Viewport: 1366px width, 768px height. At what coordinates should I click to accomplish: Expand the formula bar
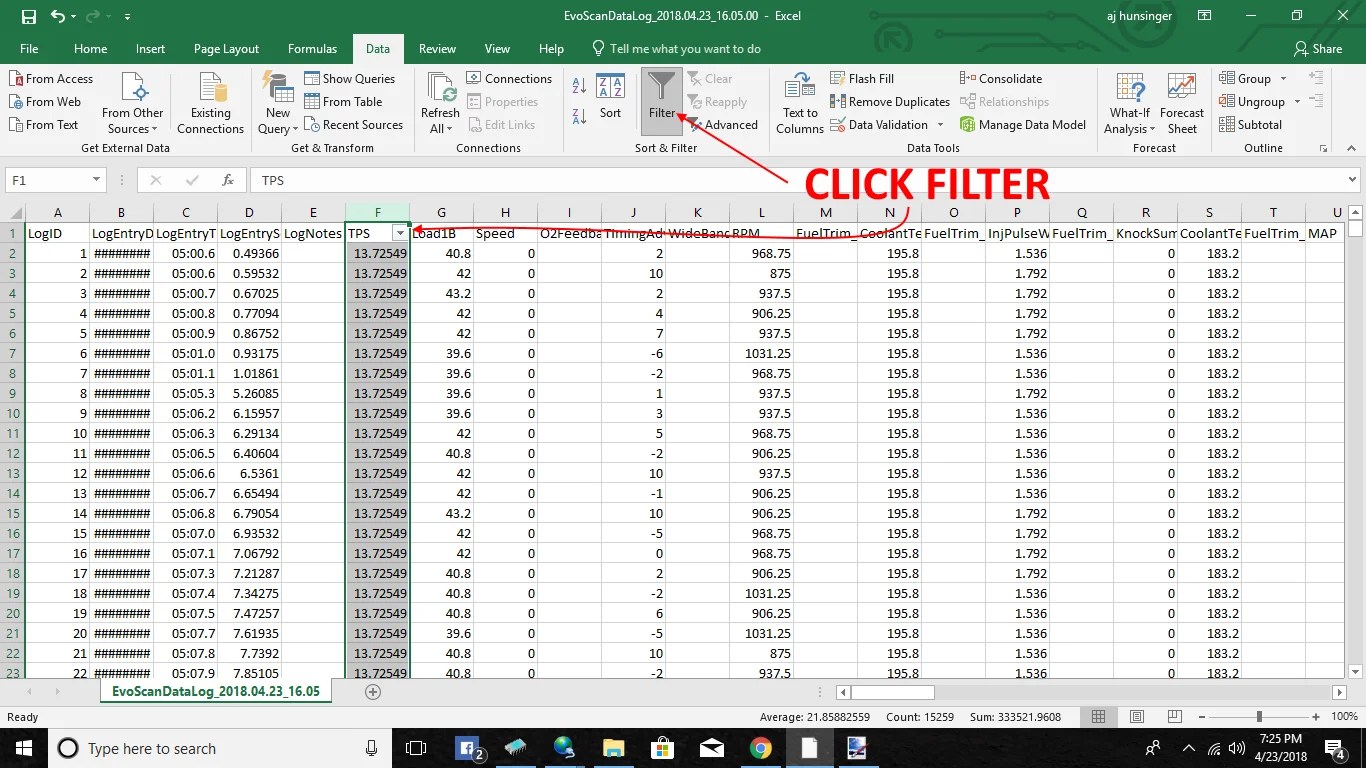pyautogui.click(x=1353, y=180)
